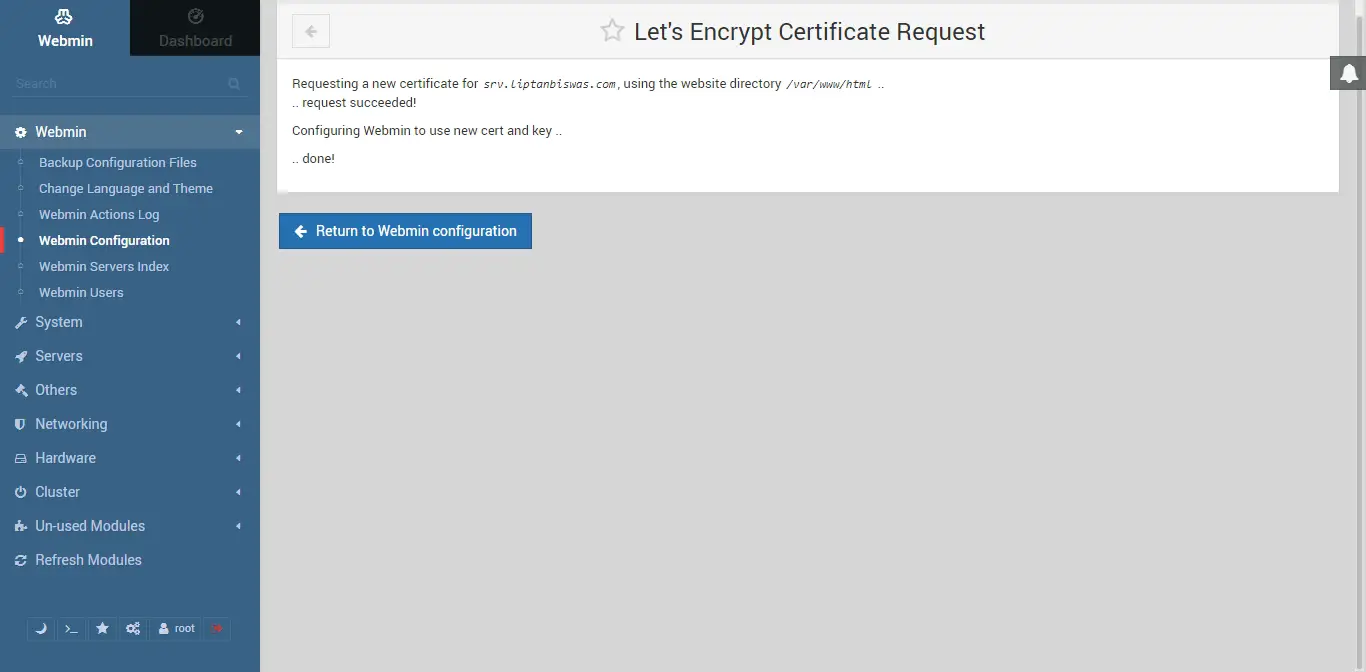Expand the System category arrow
Screen dimensions: 1366x672
click(x=238, y=322)
